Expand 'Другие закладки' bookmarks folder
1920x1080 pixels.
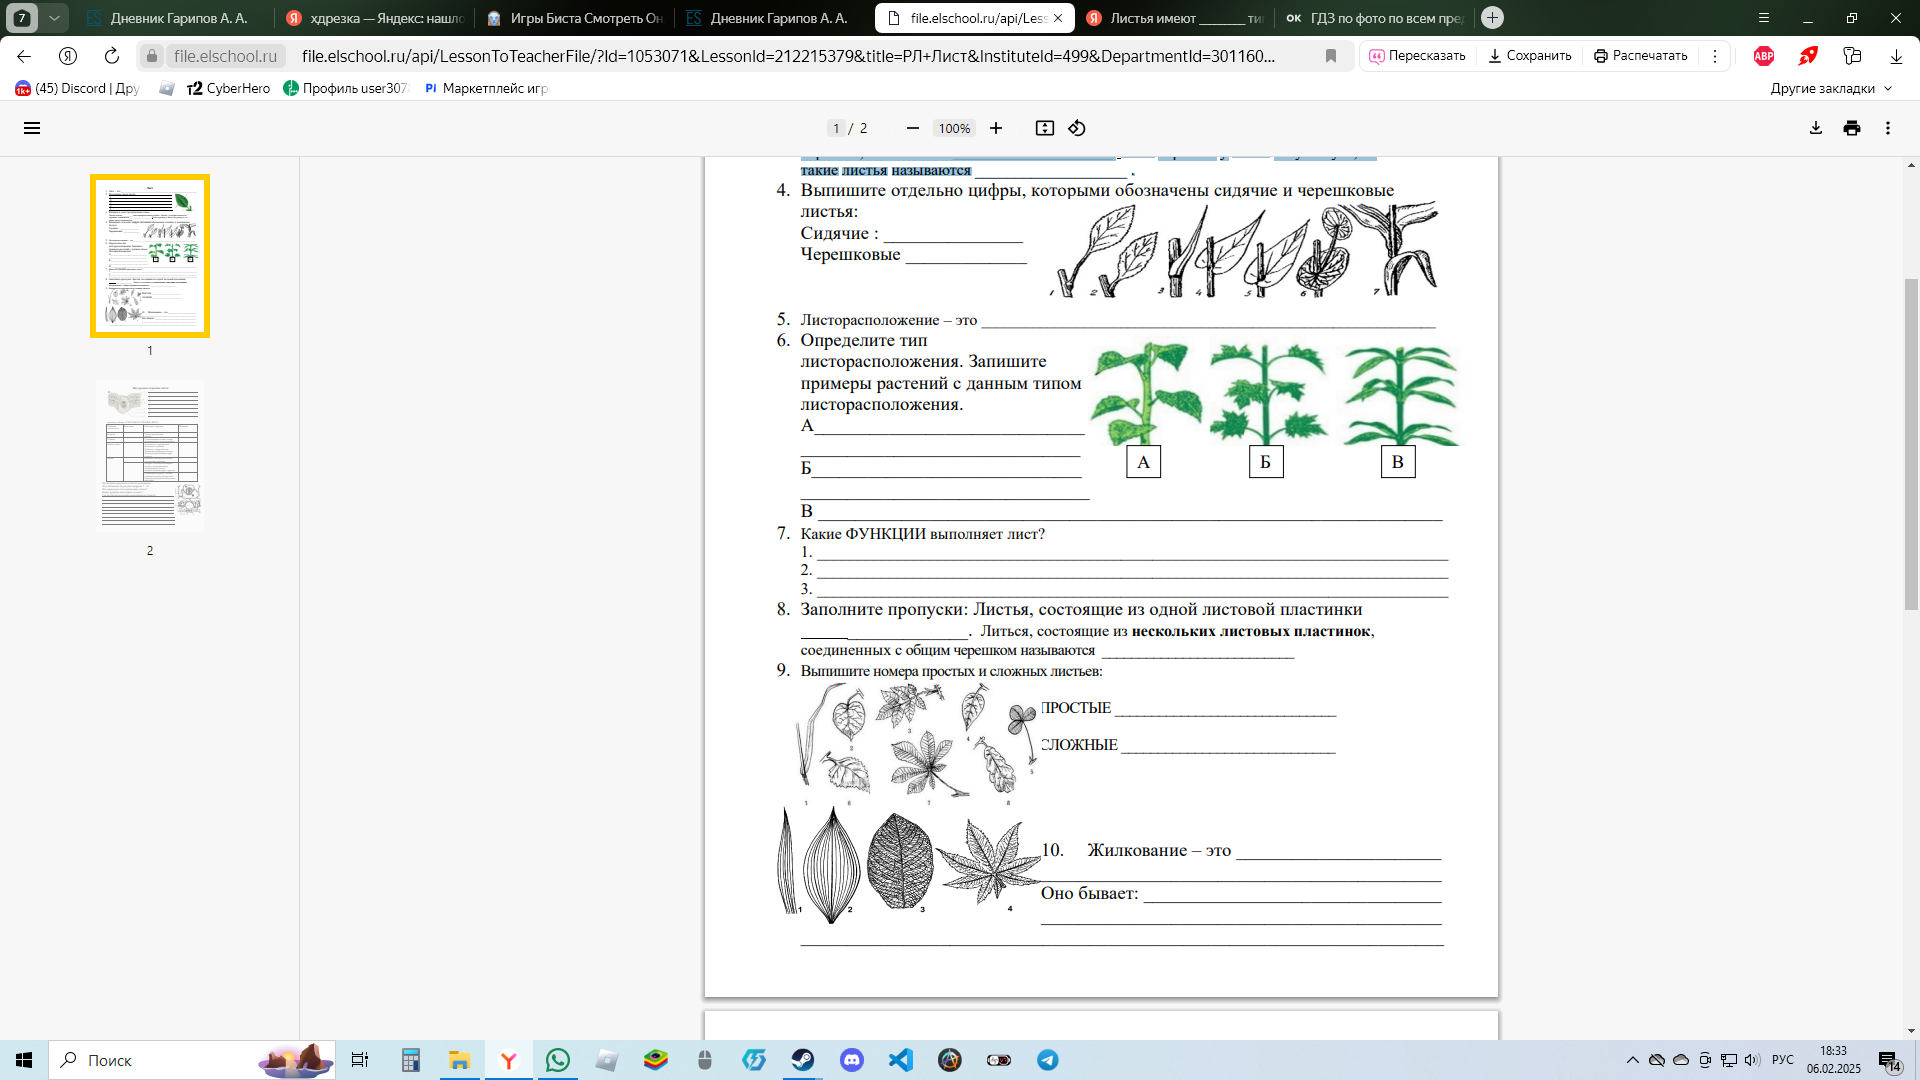1831,88
